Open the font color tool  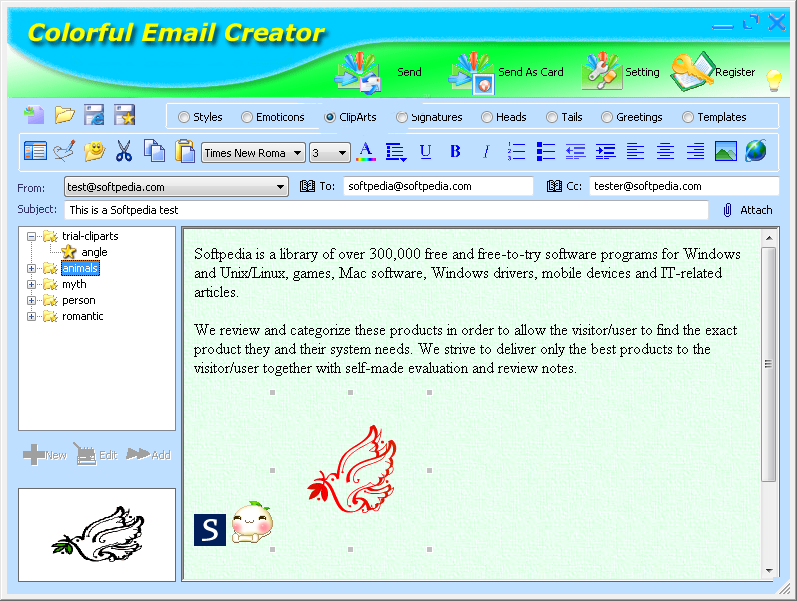point(366,152)
